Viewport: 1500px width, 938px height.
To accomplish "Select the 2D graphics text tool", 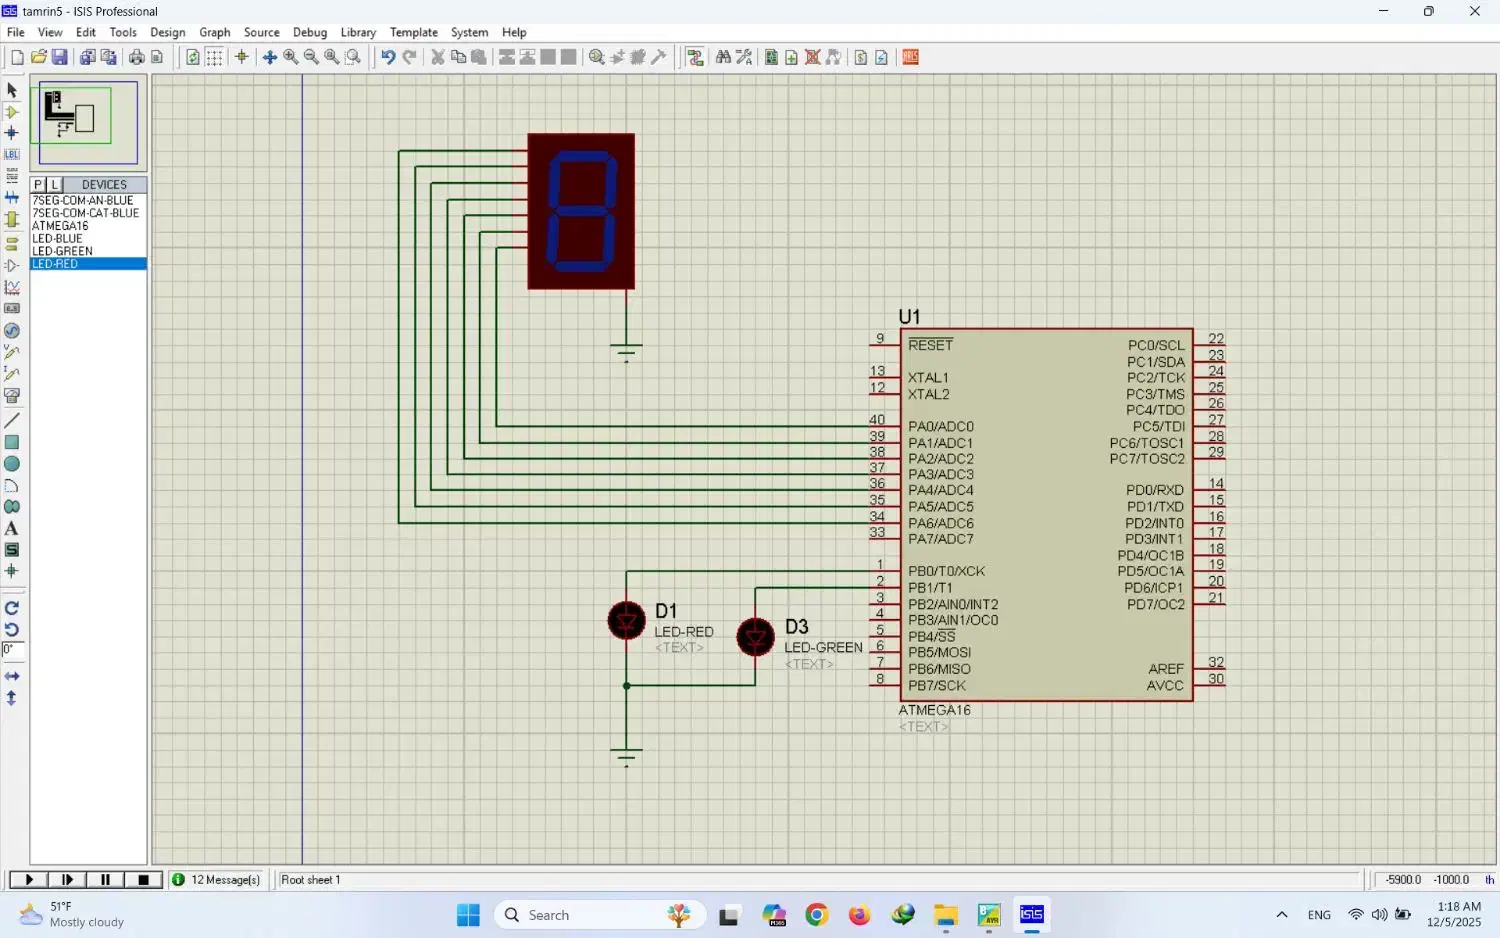I will click(x=12, y=529).
